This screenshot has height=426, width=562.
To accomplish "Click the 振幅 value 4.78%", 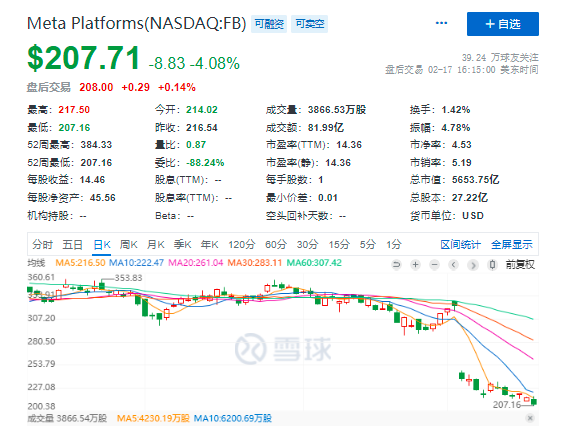I will 456,128.
